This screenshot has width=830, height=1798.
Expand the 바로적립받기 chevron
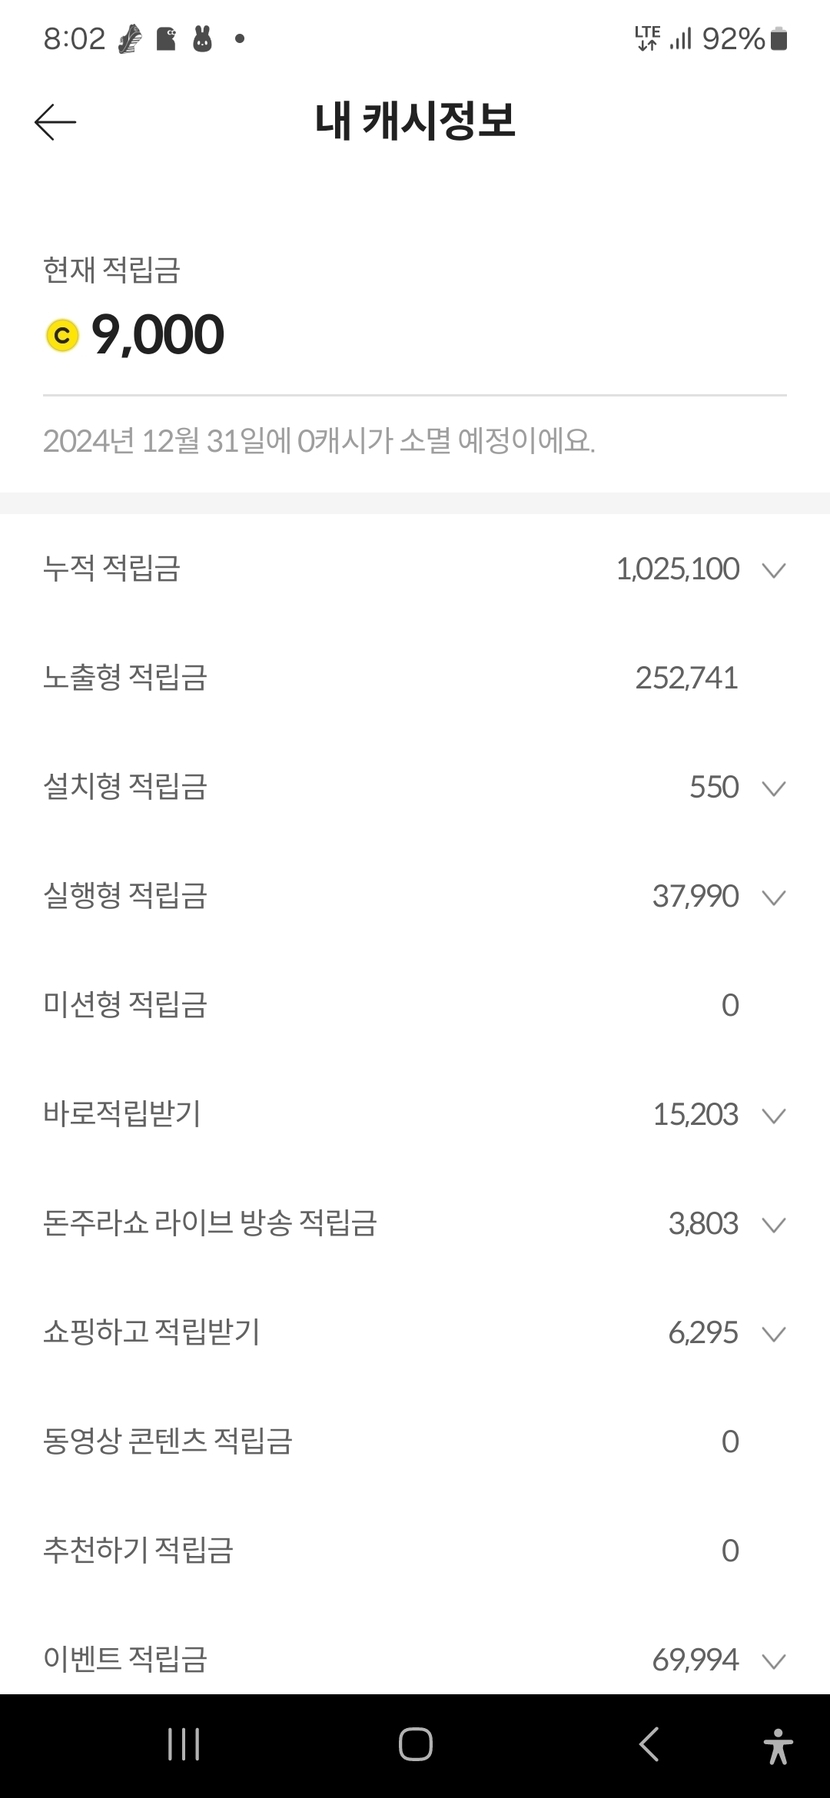(x=773, y=1115)
